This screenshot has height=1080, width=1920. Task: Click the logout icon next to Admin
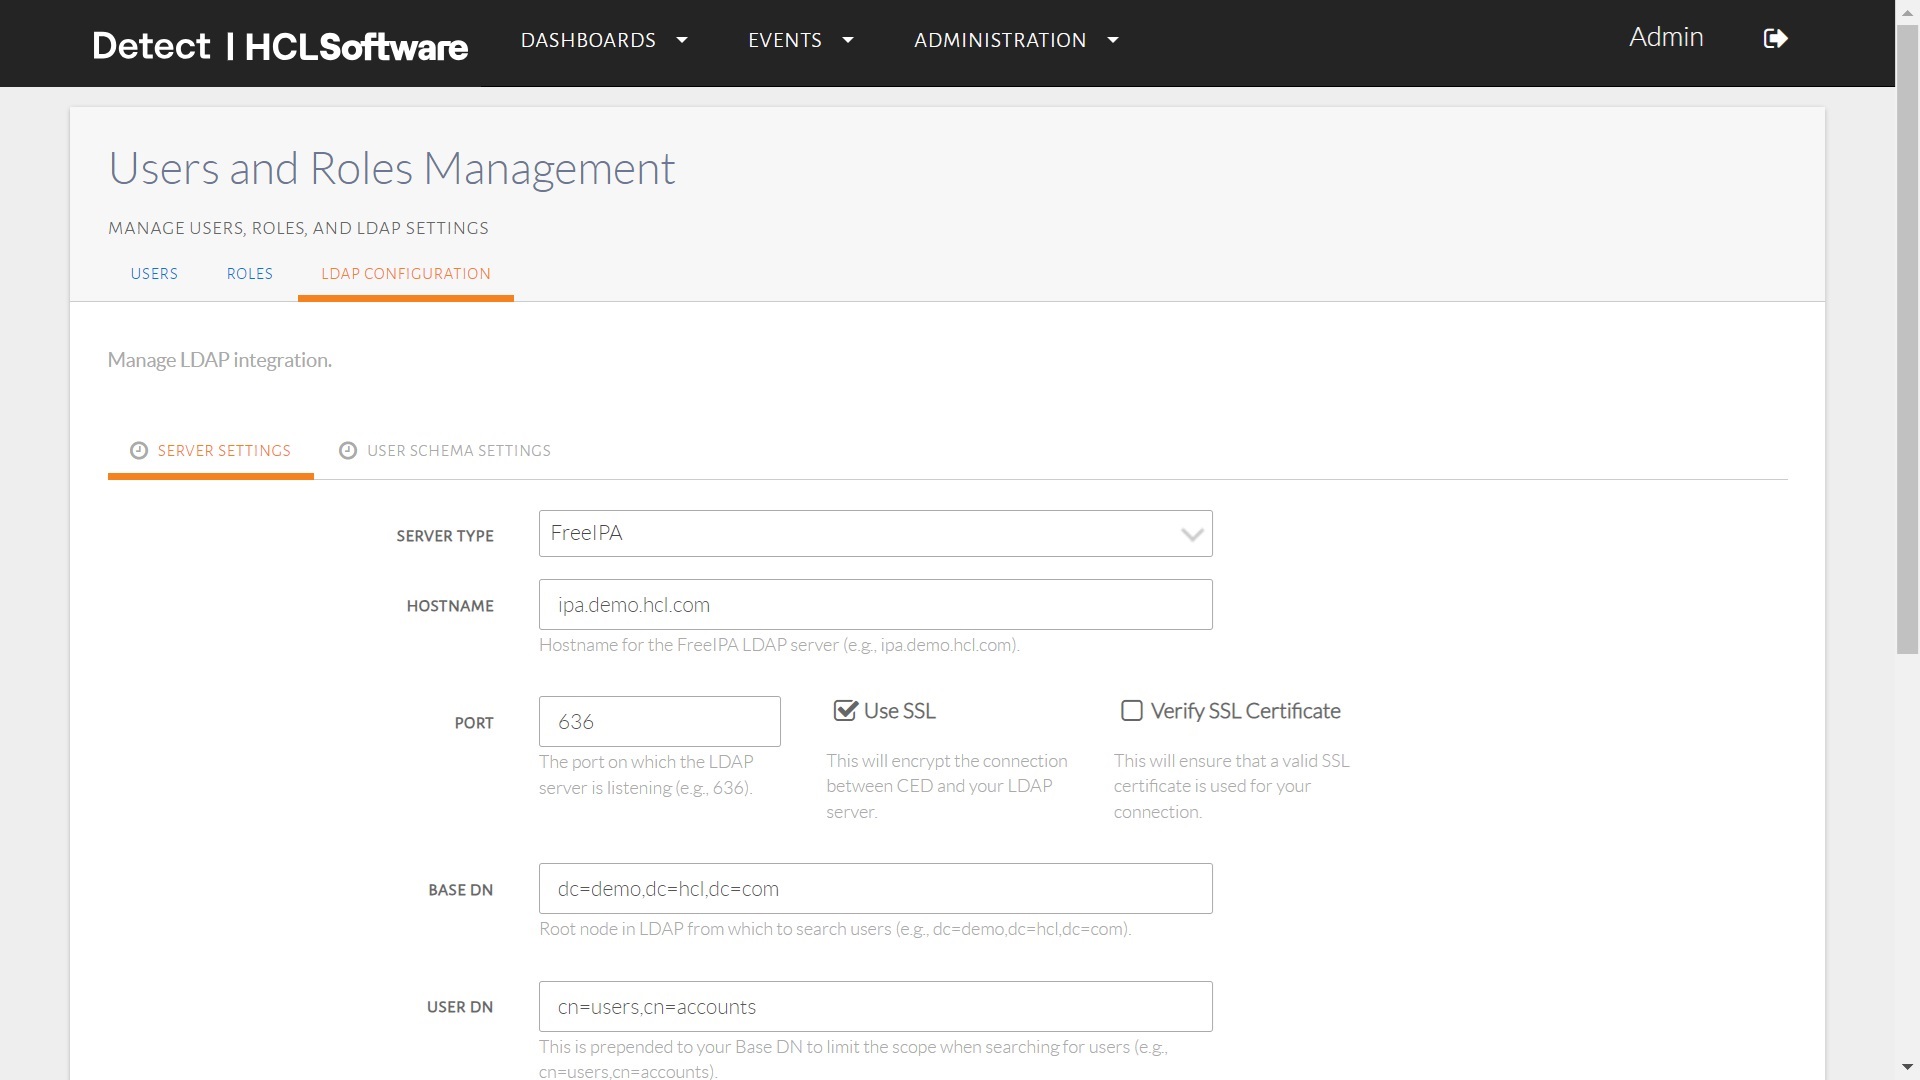click(1775, 39)
